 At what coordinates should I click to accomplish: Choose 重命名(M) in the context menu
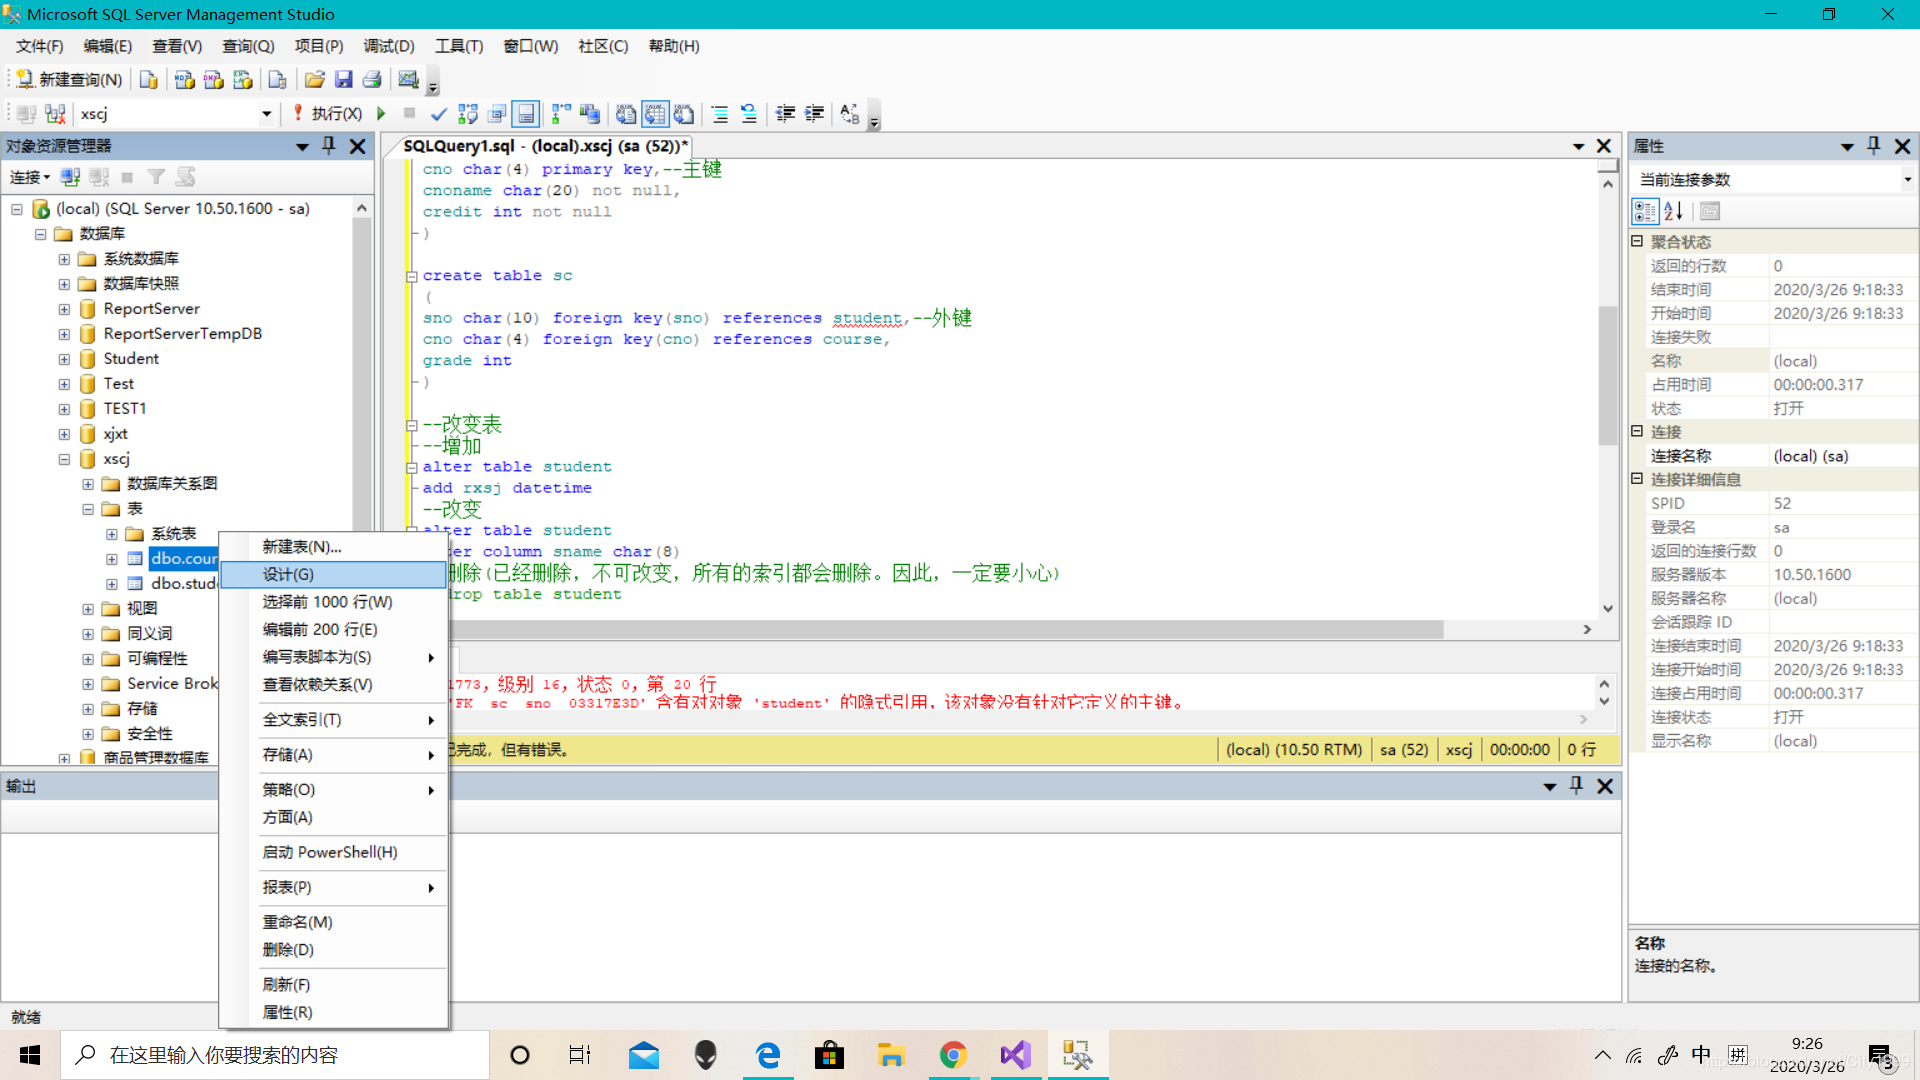pyautogui.click(x=333, y=921)
